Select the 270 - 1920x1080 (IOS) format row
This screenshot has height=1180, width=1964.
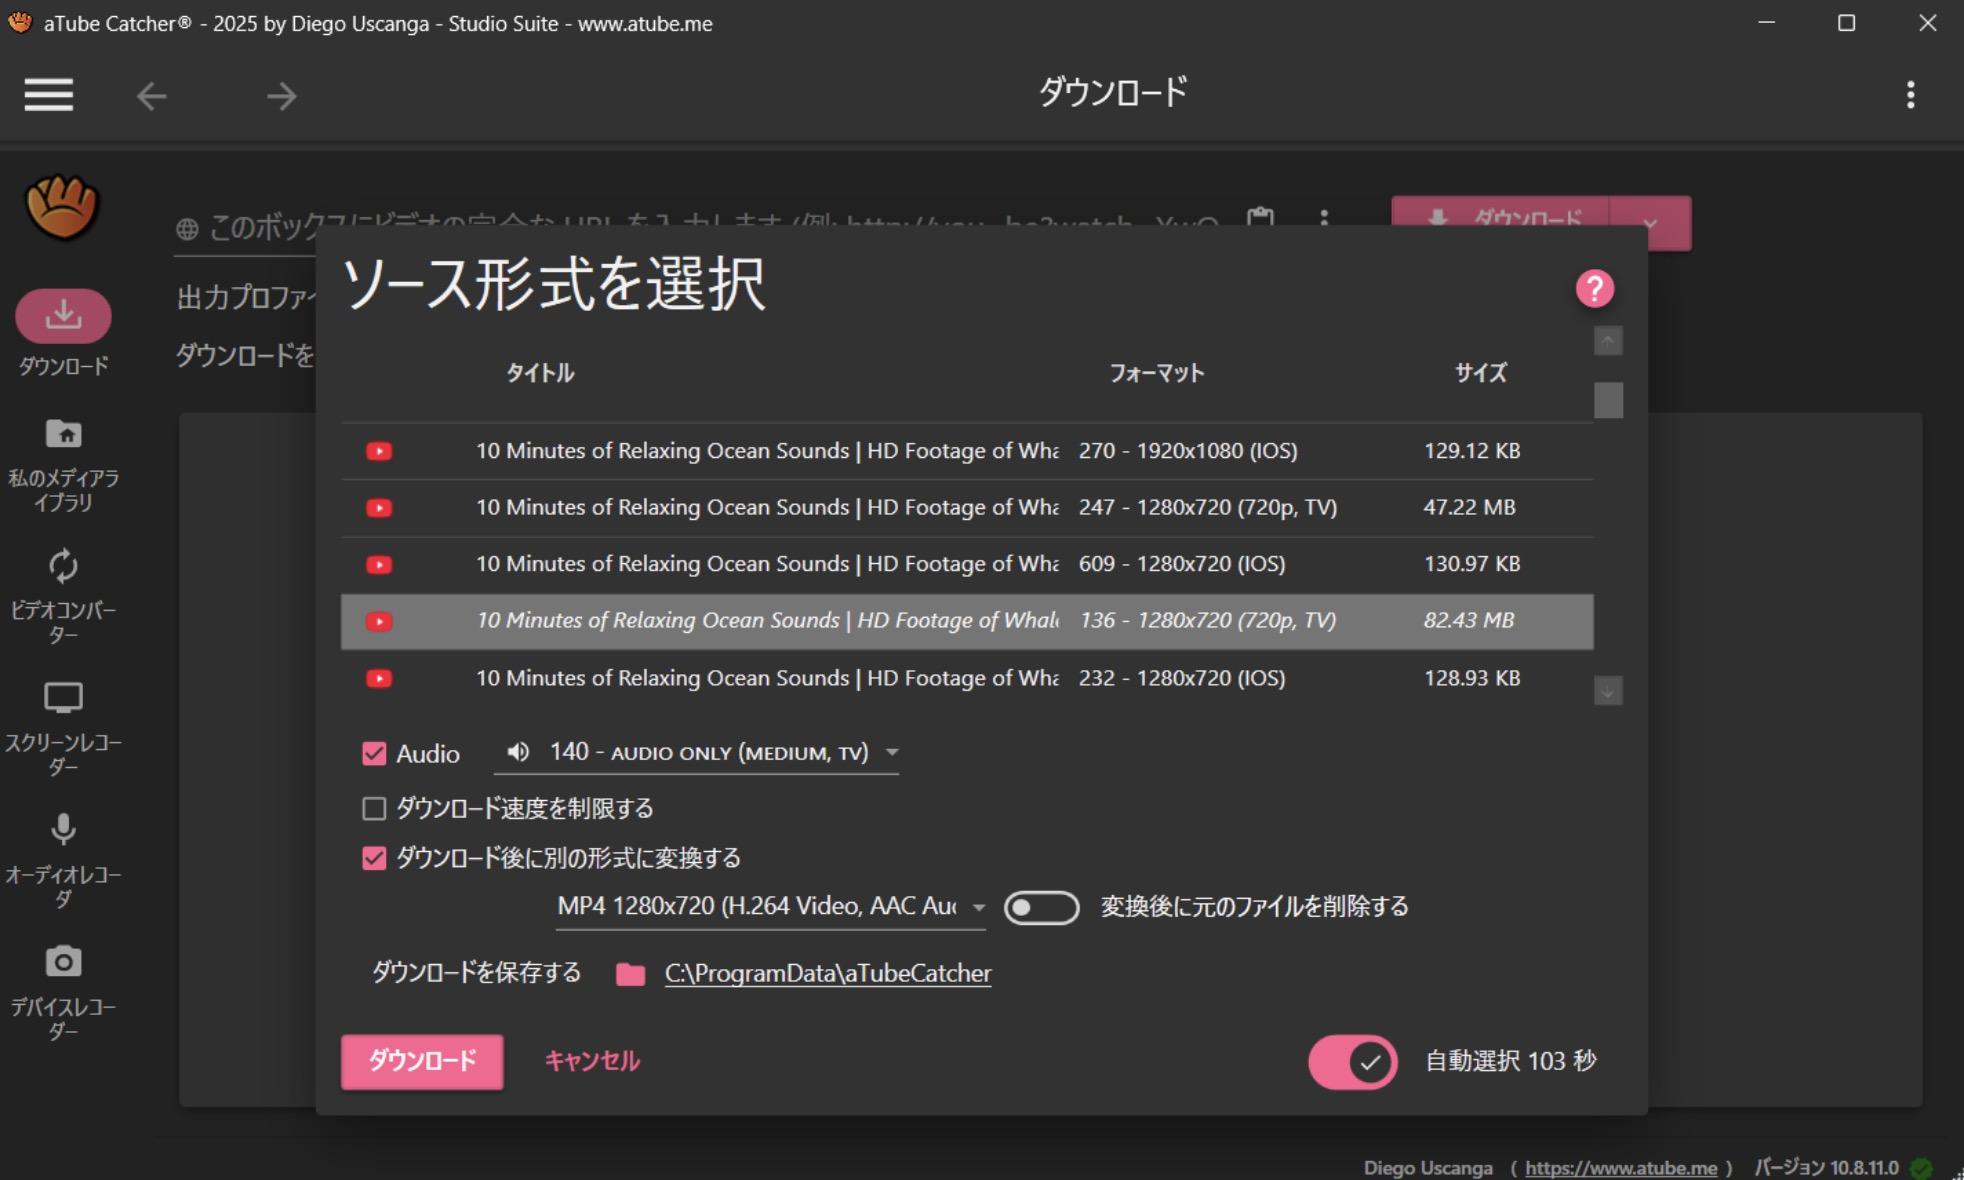pyautogui.click(x=966, y=451)
